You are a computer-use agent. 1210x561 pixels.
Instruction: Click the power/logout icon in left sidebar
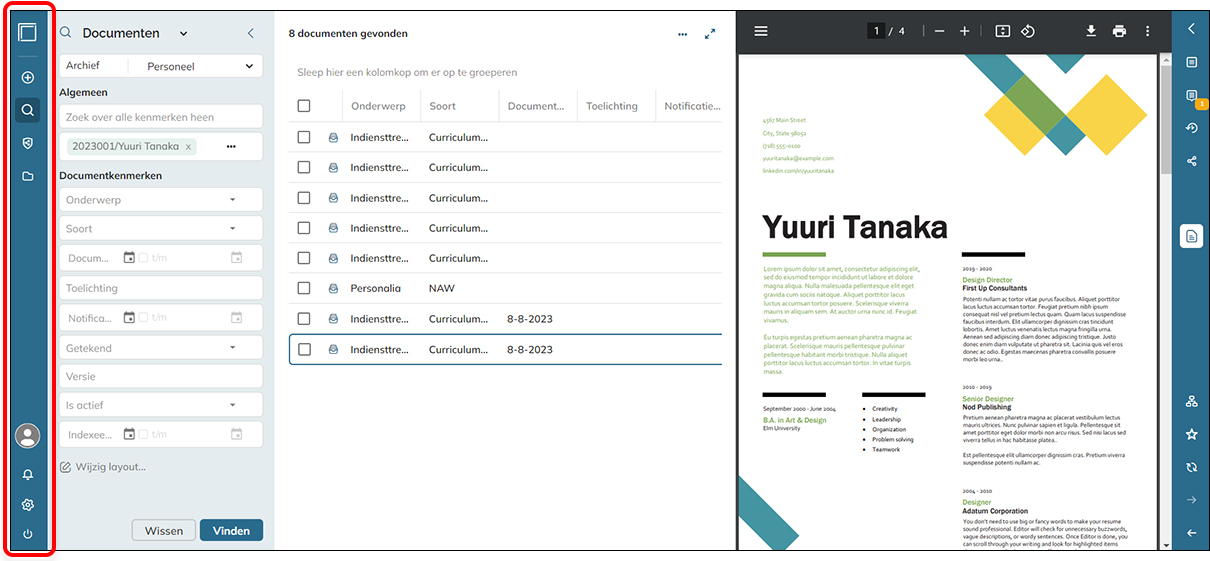tap(28, 534)
